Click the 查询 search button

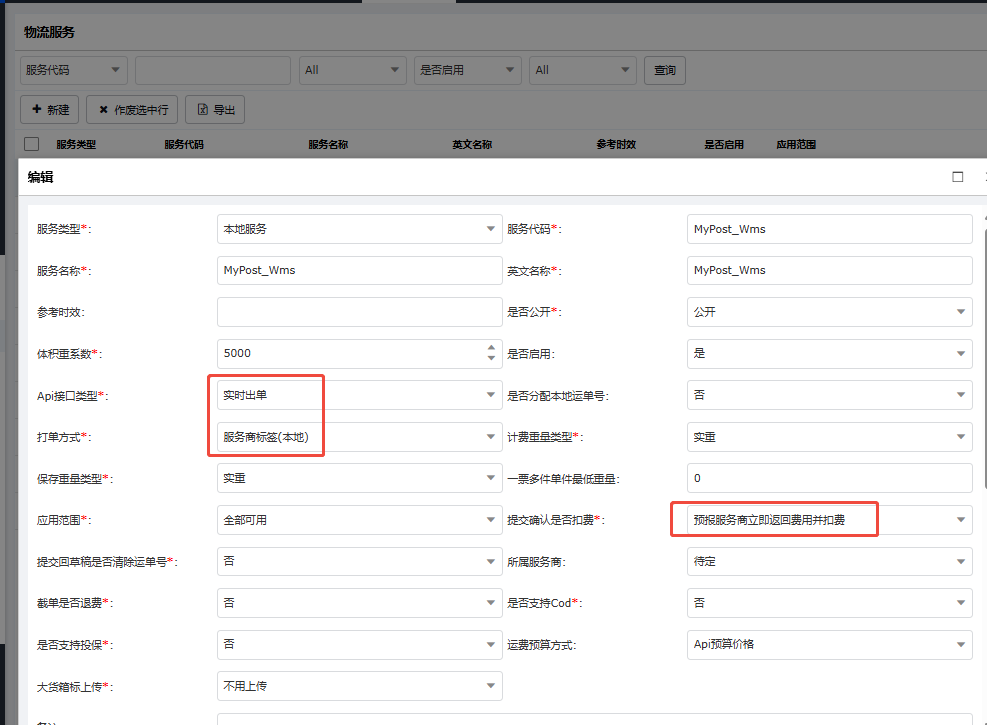click(x=665, y=70)
